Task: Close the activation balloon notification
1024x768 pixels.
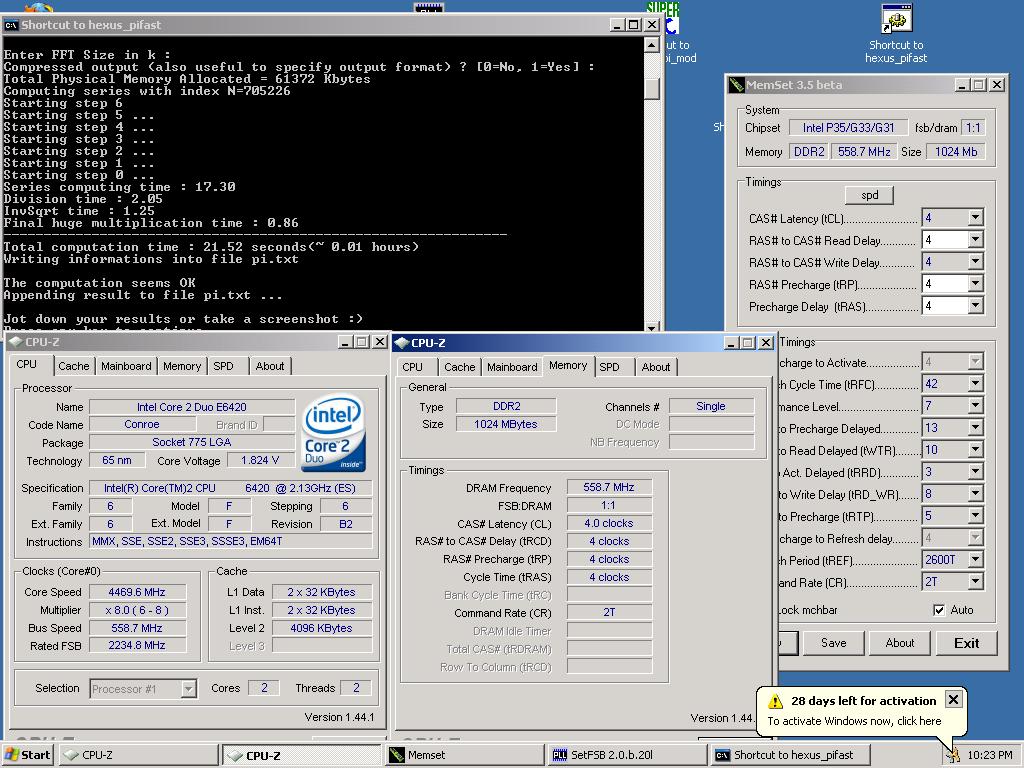Action: [953, 700]
